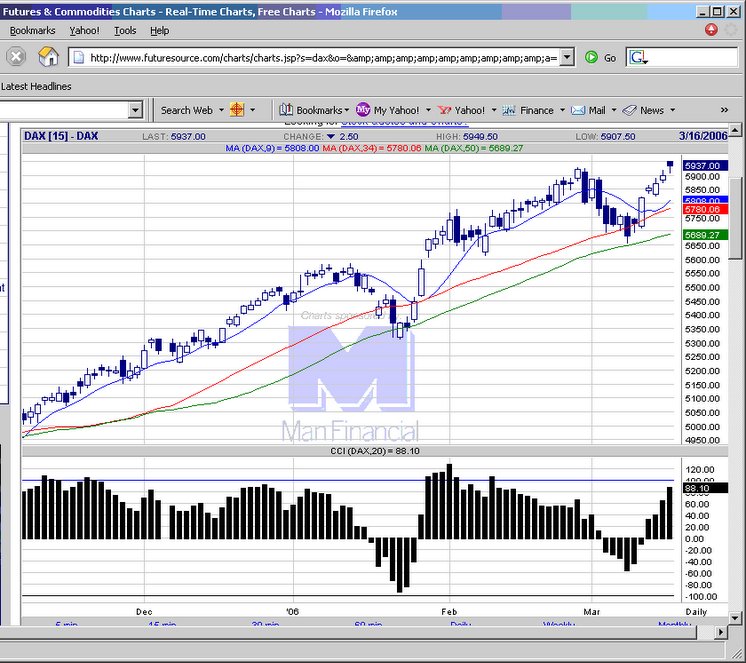Click the News icon in Yahoo toolbar
746x663 pixels.
pos(629,110)
